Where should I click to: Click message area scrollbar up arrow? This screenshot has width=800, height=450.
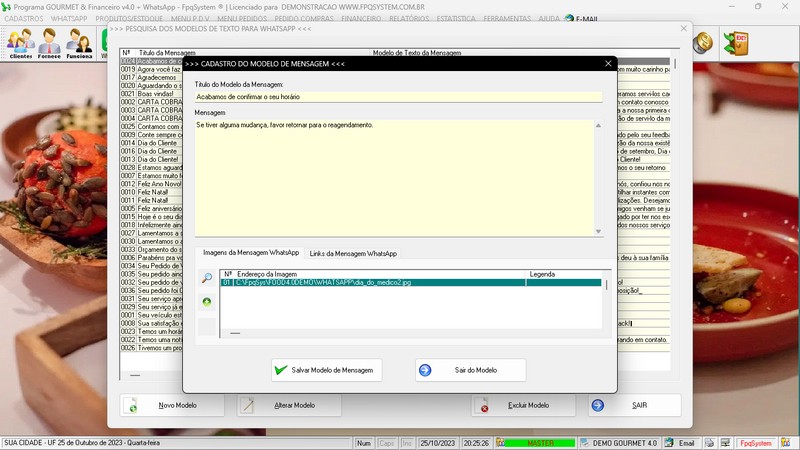598,125
